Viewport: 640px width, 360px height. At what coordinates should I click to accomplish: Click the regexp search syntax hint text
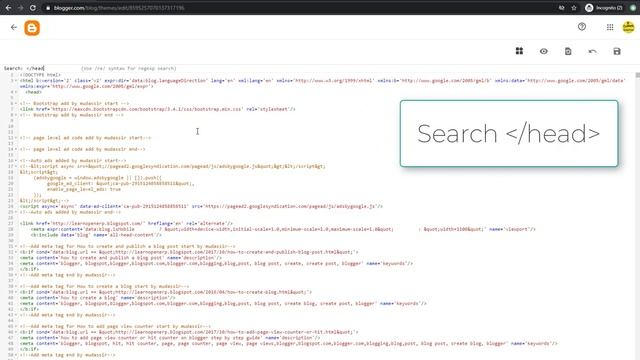[129, 69]
